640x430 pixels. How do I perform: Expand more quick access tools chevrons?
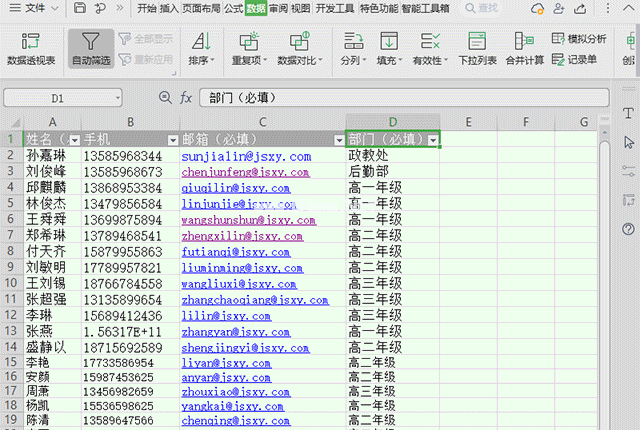click(120, 8)
